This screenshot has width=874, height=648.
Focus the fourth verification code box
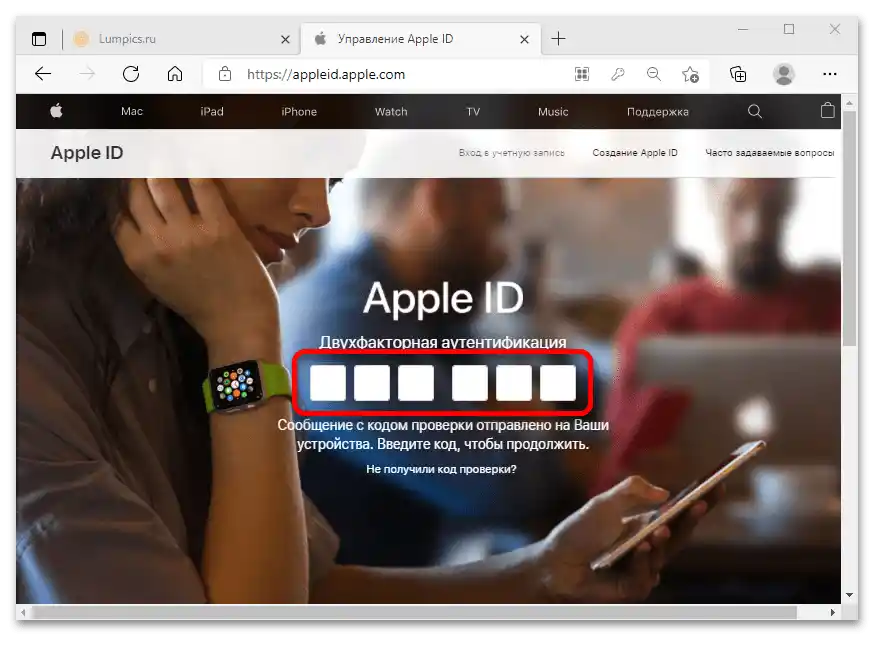[469, 383]
